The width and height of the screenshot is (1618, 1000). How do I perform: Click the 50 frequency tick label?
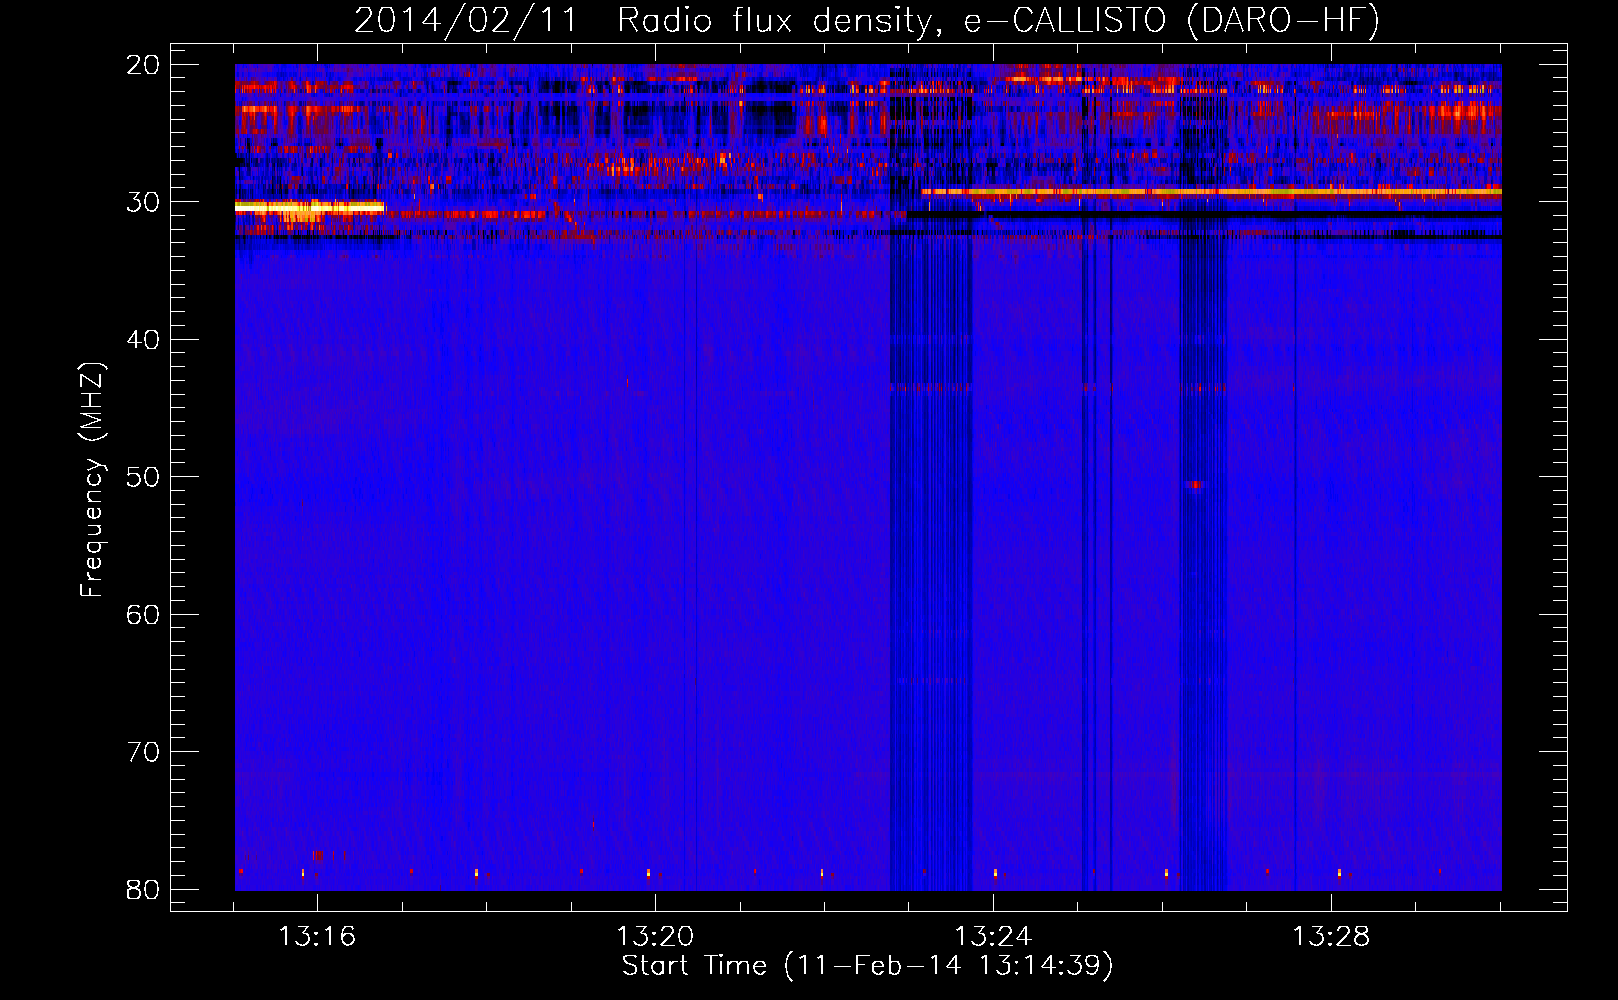[x=143, y=477]
